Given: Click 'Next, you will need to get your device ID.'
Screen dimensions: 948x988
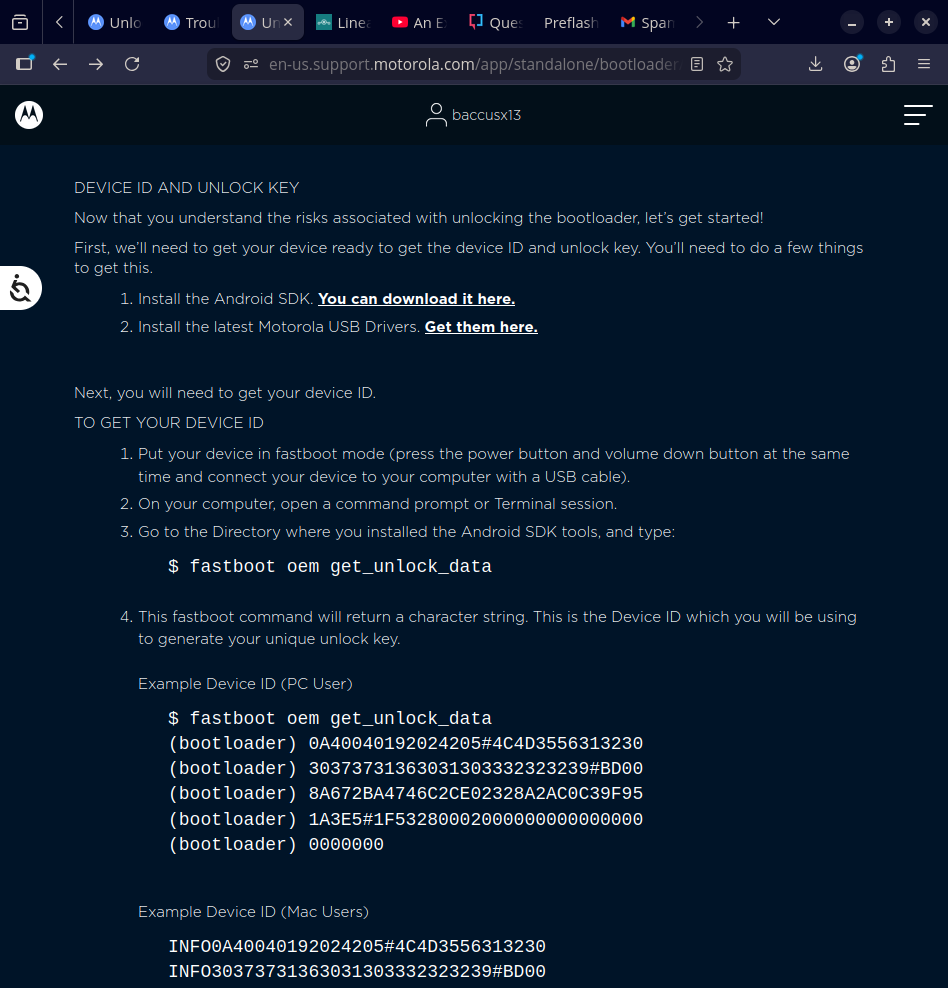Looking at the screenshot, I should [x=225, y=393].
